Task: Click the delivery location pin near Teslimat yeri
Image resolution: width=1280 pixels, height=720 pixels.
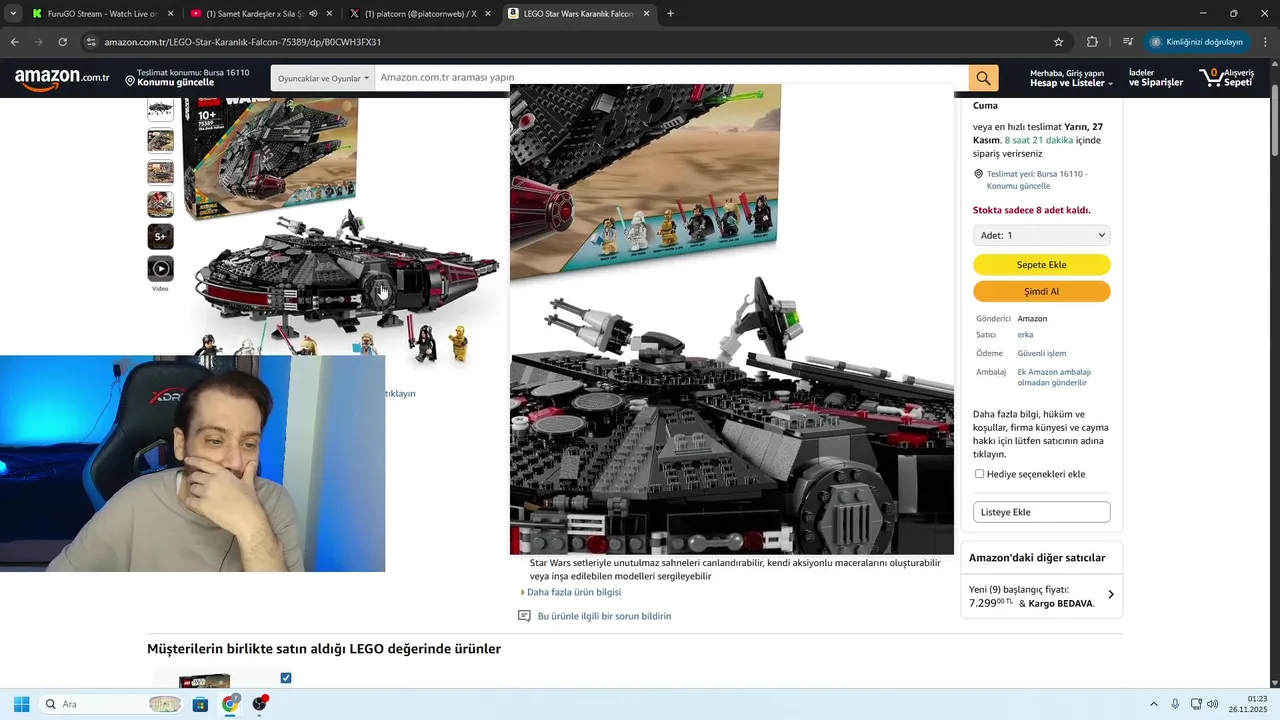Action: click(978, 174)
